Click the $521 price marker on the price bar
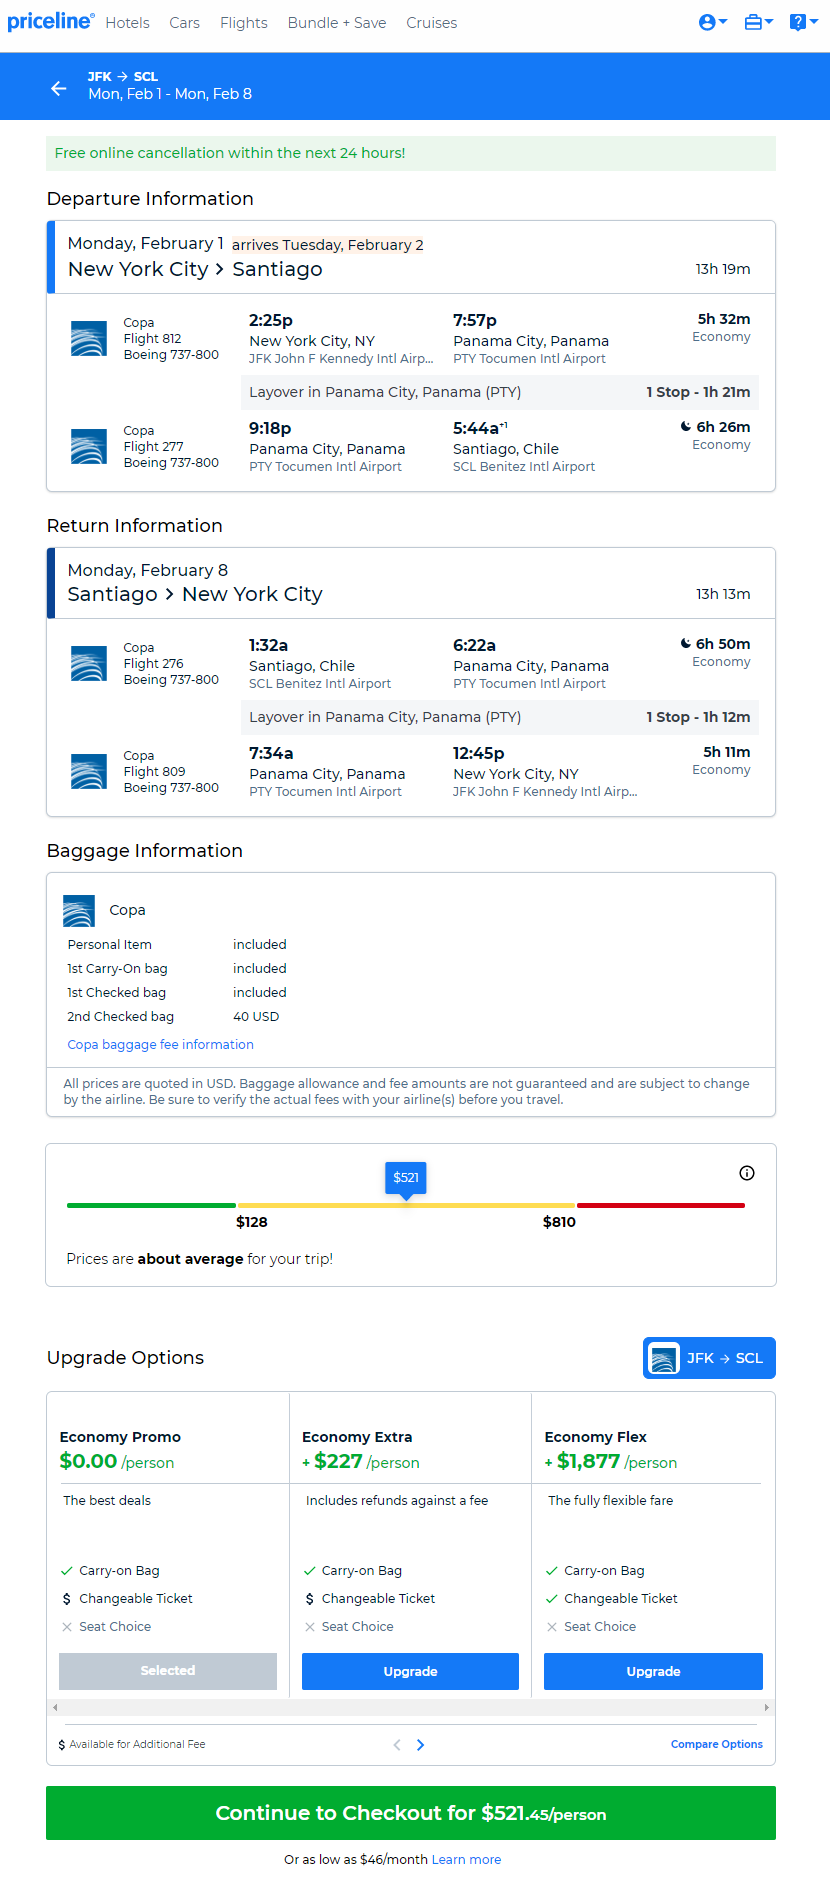The image size is (830, 1881). click(406, 1178)
